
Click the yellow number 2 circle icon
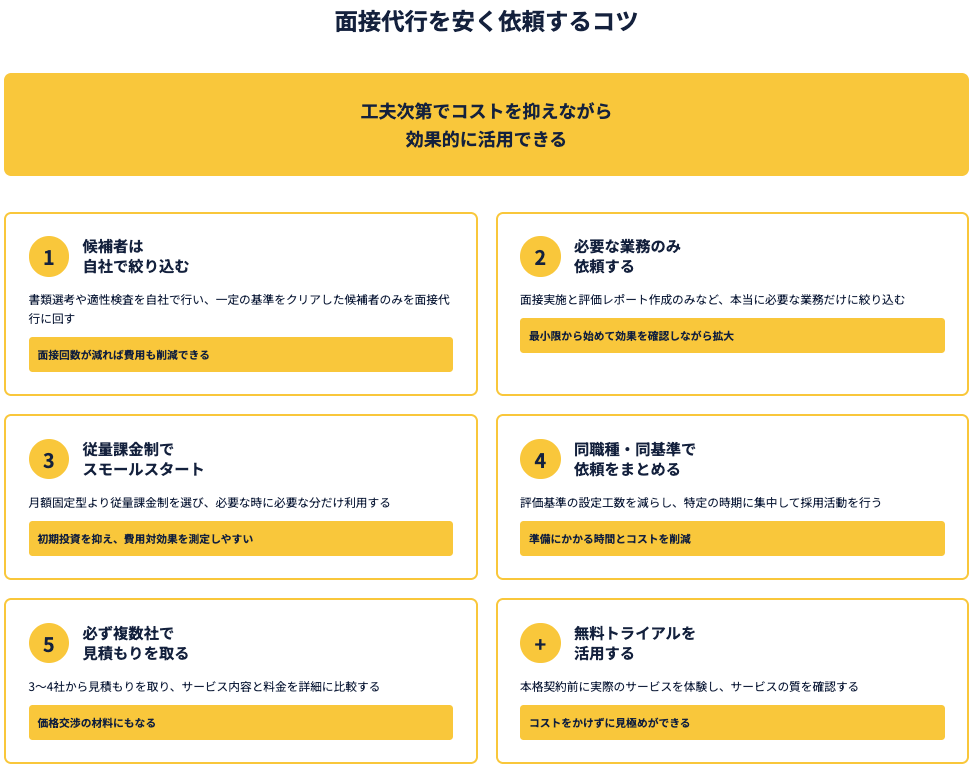pyautogui.click(x=540, y=257)
